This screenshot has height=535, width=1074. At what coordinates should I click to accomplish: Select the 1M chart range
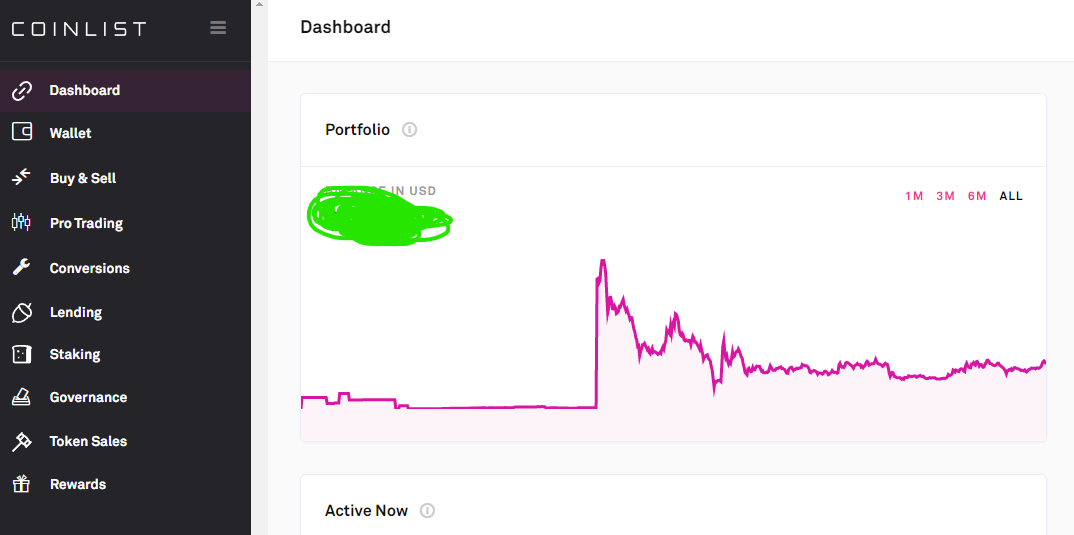(x=914, y=196)
